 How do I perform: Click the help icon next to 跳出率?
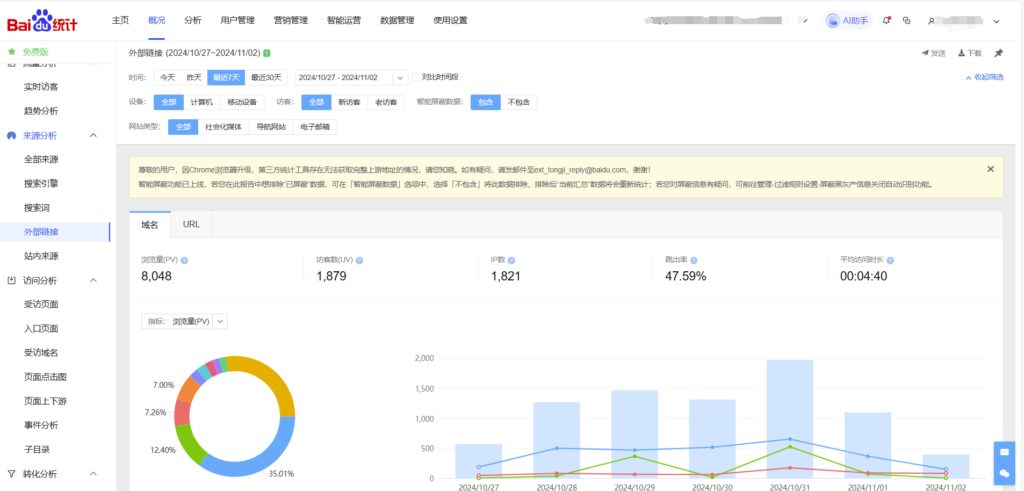[x=694, y=261]
